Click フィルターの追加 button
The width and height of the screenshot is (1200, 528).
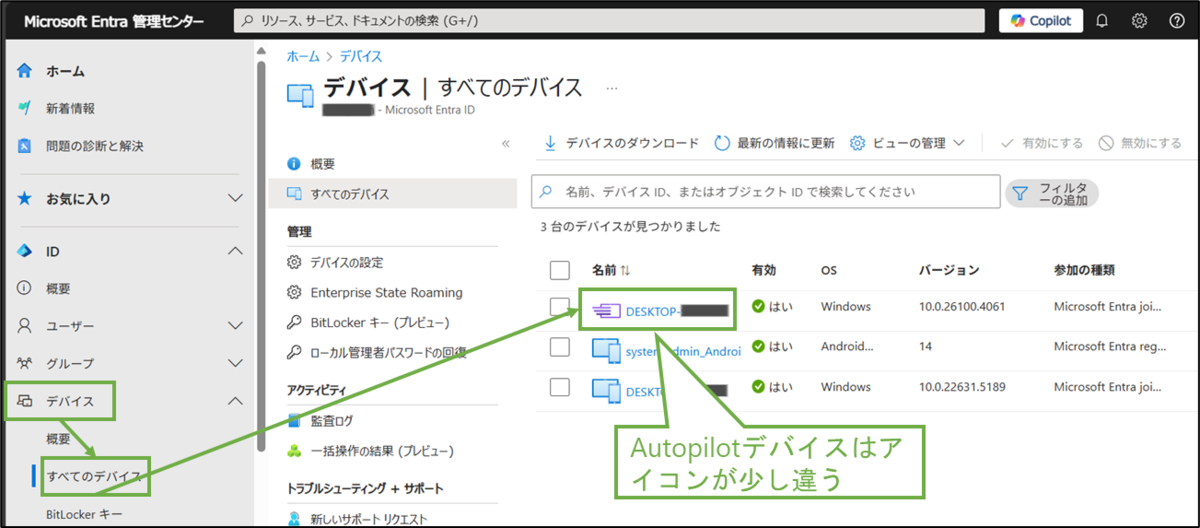click(x=1052, y=193)
